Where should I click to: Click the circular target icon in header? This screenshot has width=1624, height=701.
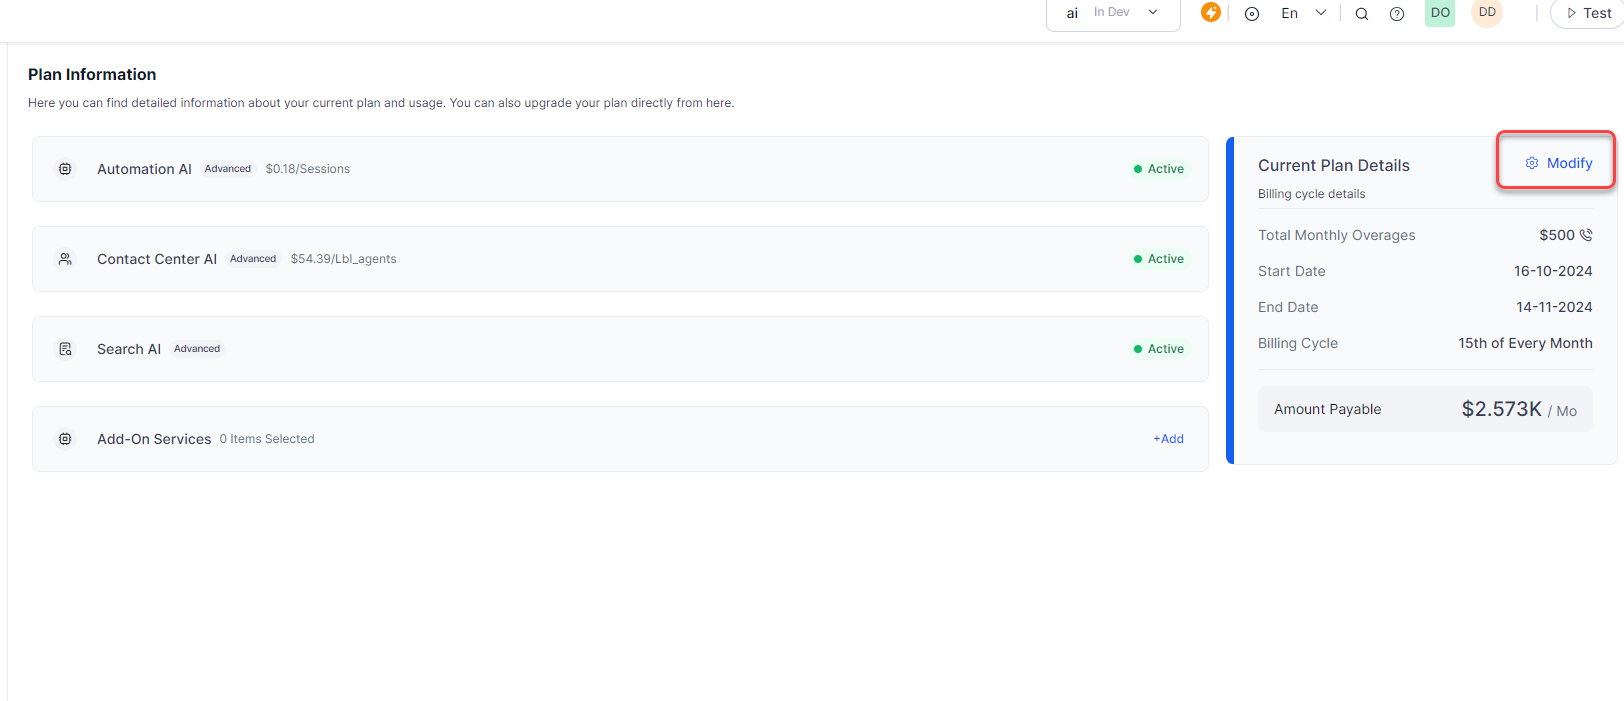click(x=1251, y=14)
